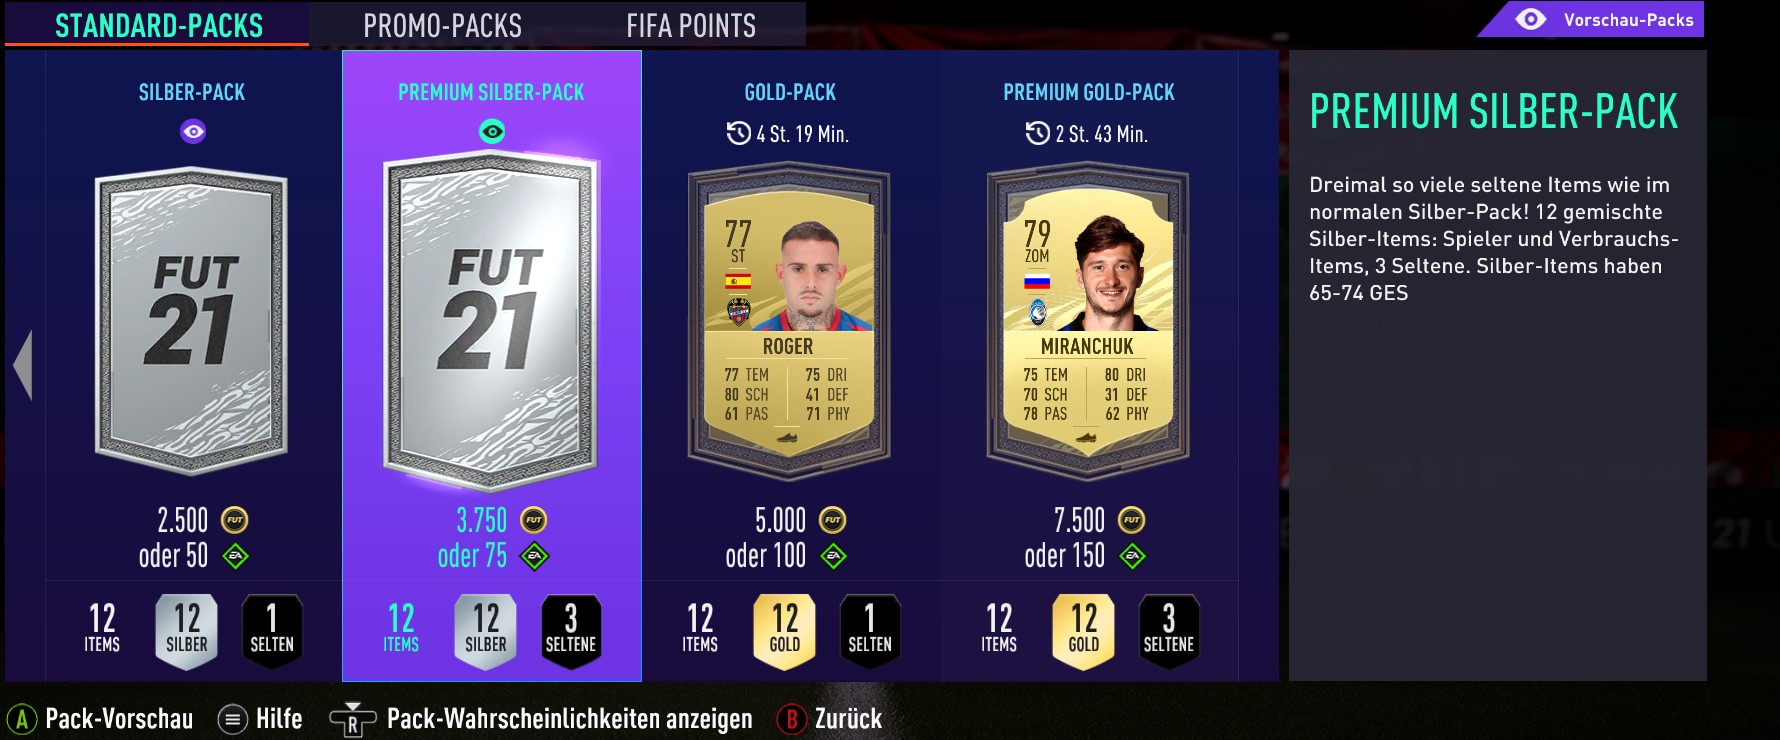
Task: Toggle the Silber-Pack preview eye icon
Action: pyautogui.click(x=193, y=131)
